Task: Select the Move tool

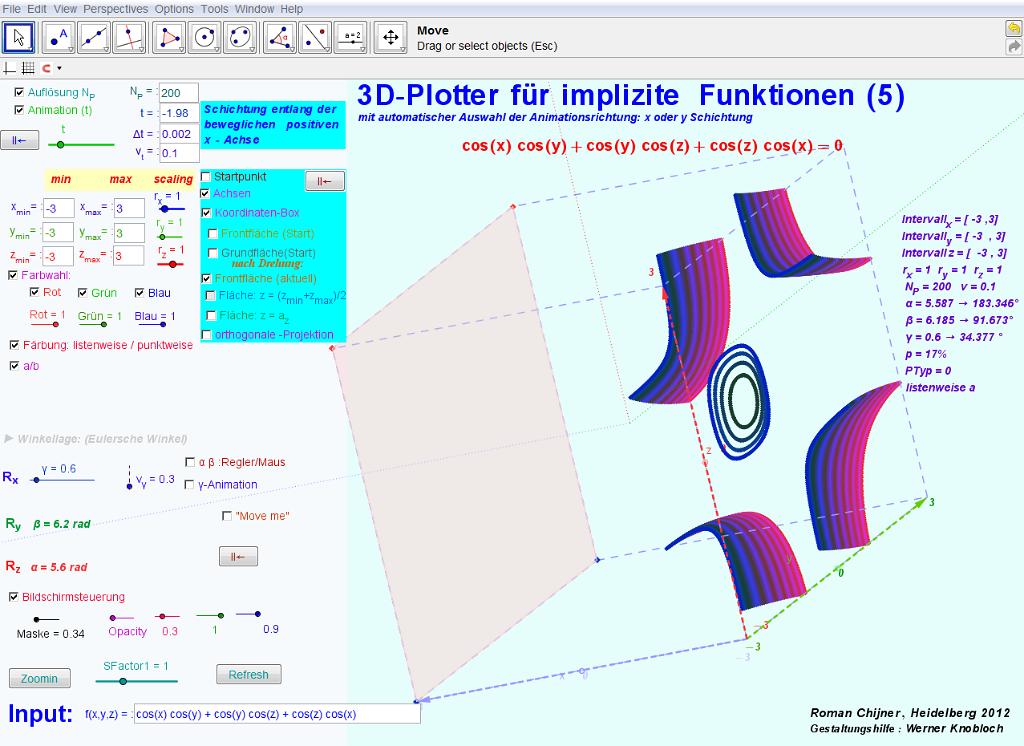Action: (x=19, y=37)
